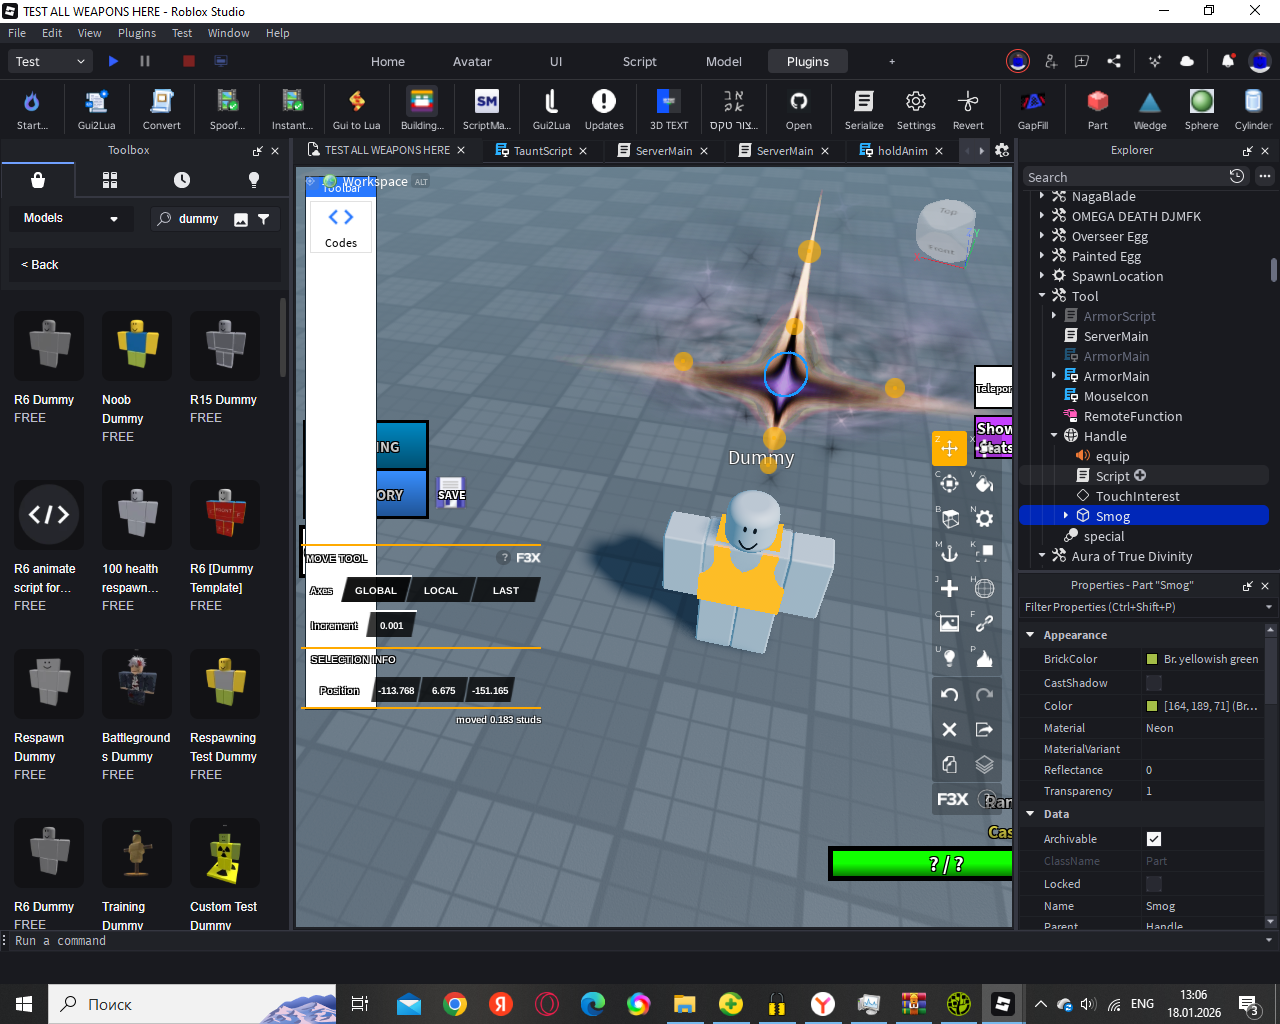
Task: Toggle the Archivable checkbox
Action: click(1154, 839)
